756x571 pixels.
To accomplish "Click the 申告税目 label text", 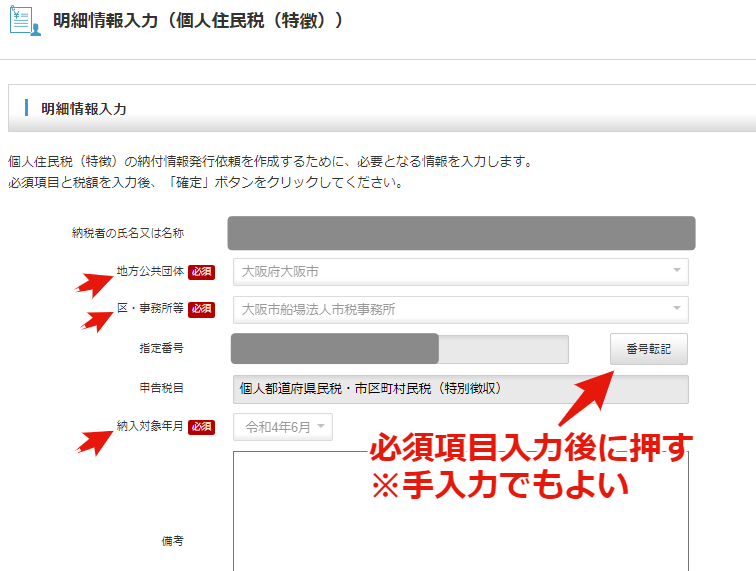I will click(x=162, y=388).
